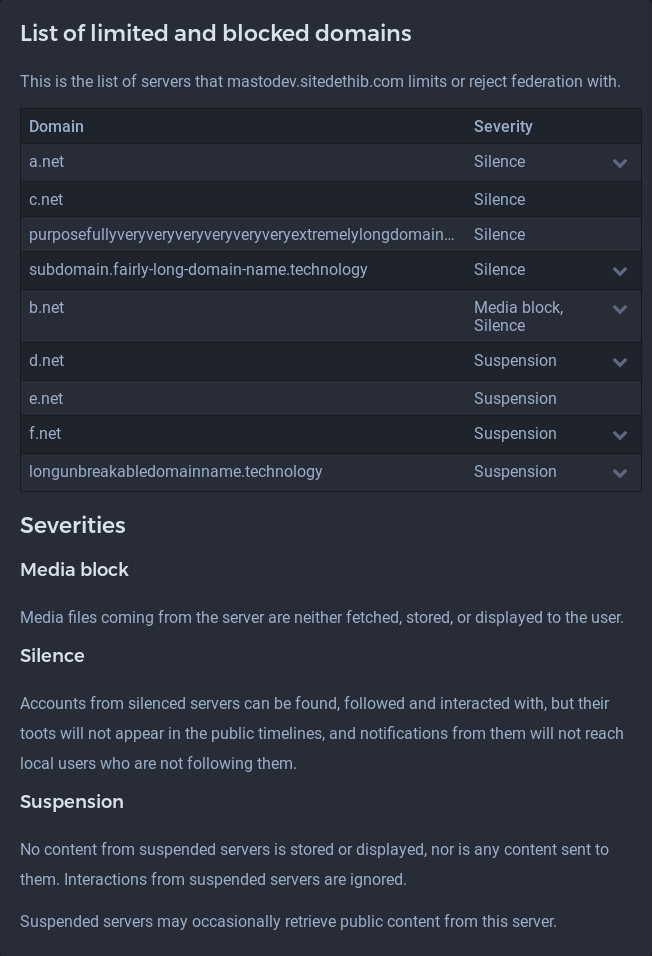The image size is (652, 956).
Task: Expand the a.net row chevron
Action: [x=620, y=163]
